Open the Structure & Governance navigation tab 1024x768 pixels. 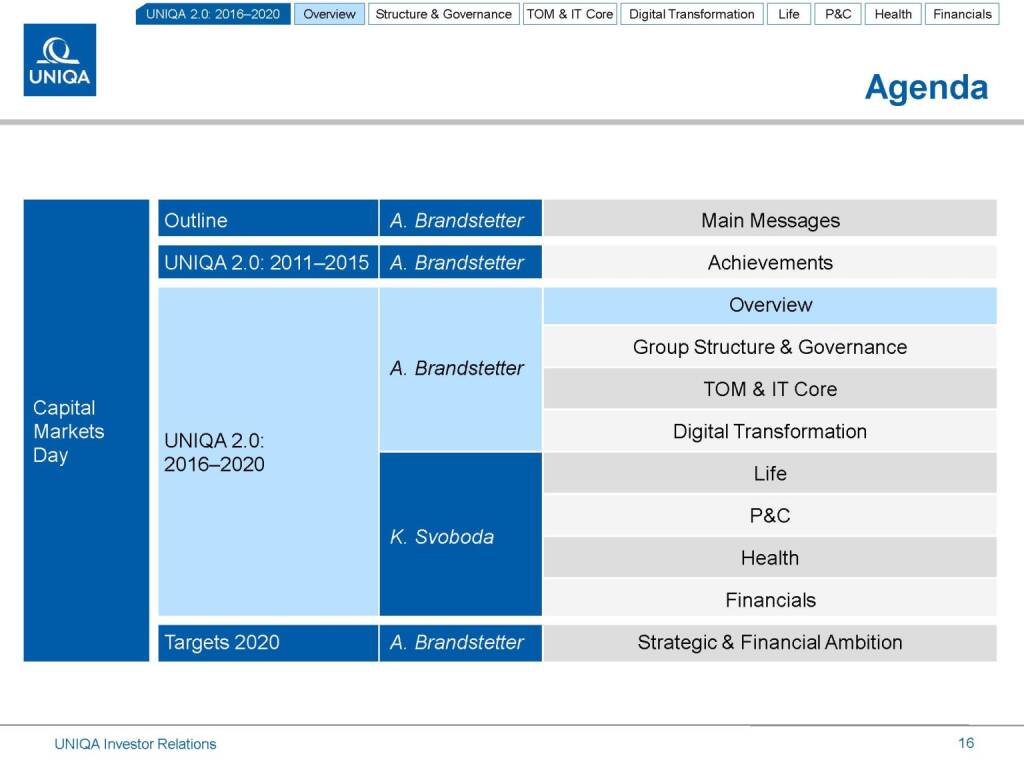coord(443,14)
